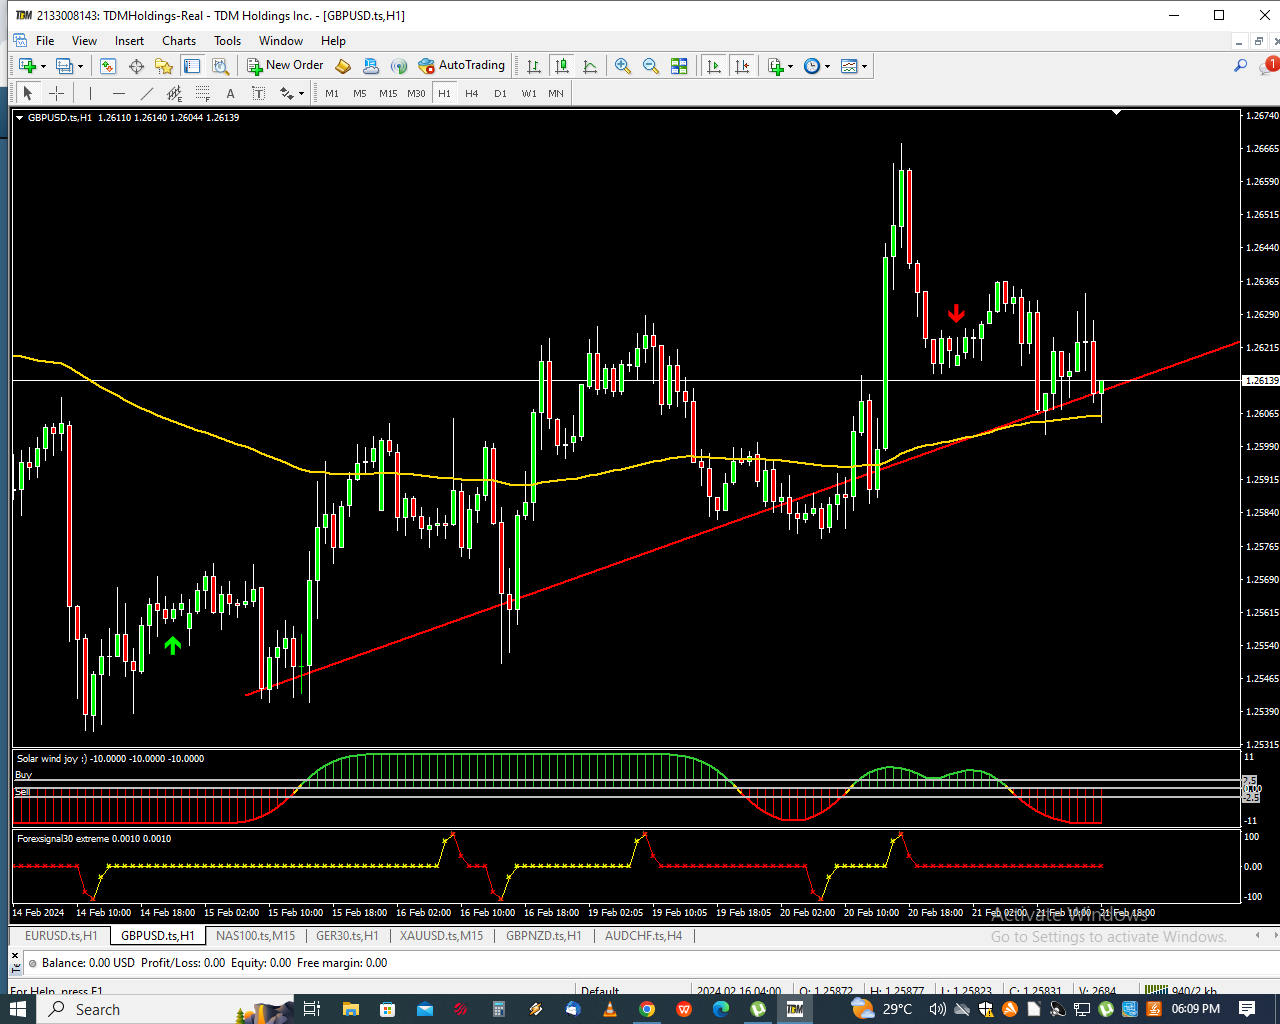Open the Charts menu

(x=179, y=41)
